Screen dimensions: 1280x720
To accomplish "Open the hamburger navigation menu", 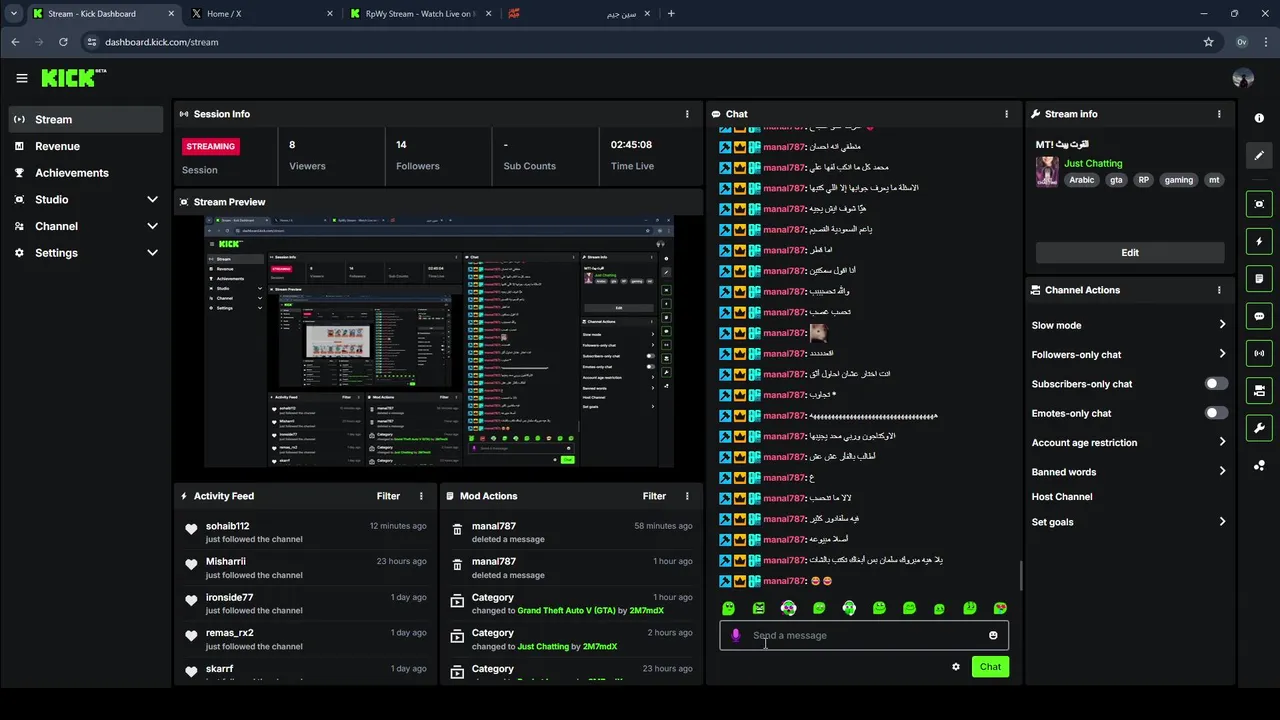I will 22,78.
